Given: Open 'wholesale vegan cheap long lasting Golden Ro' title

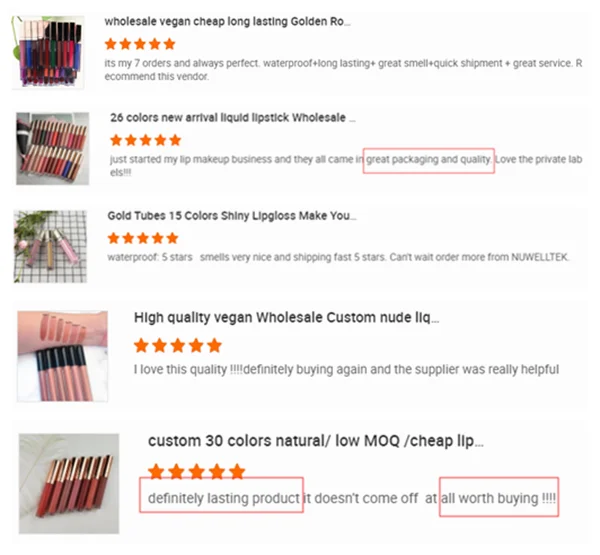Looking at the screenshot, I should 227,21.
